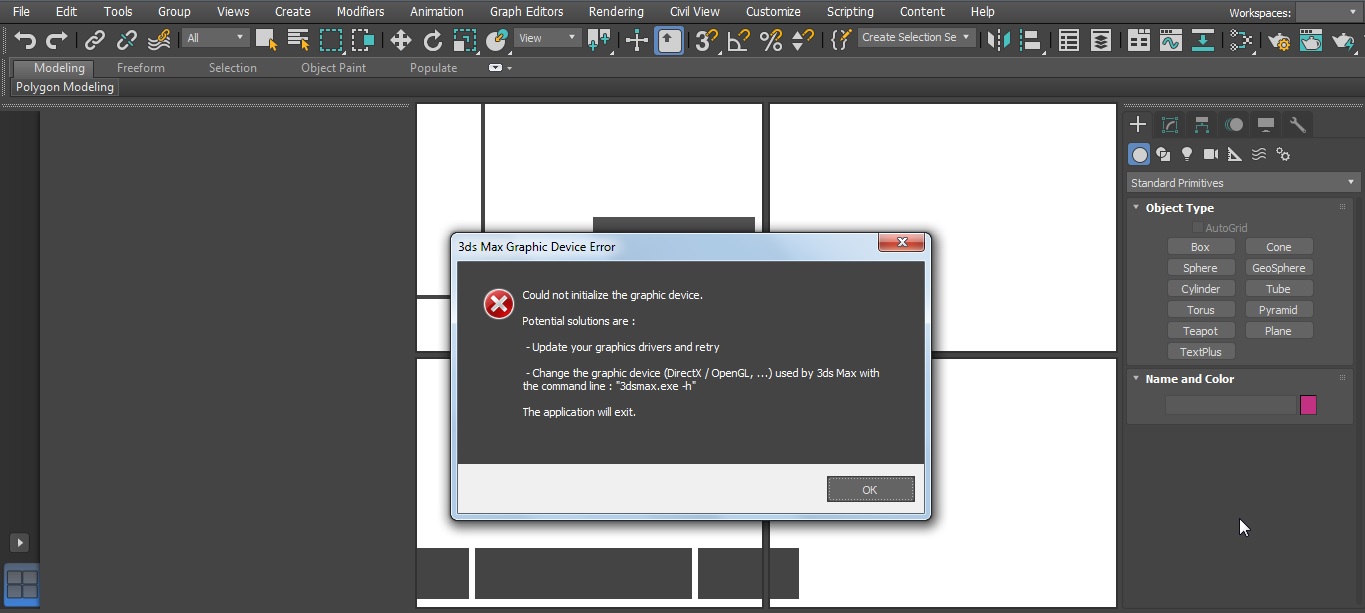Open the Rendering menu
This screenshot has height=613, width=1365.
pyautogui.click(x=616, y=12)
